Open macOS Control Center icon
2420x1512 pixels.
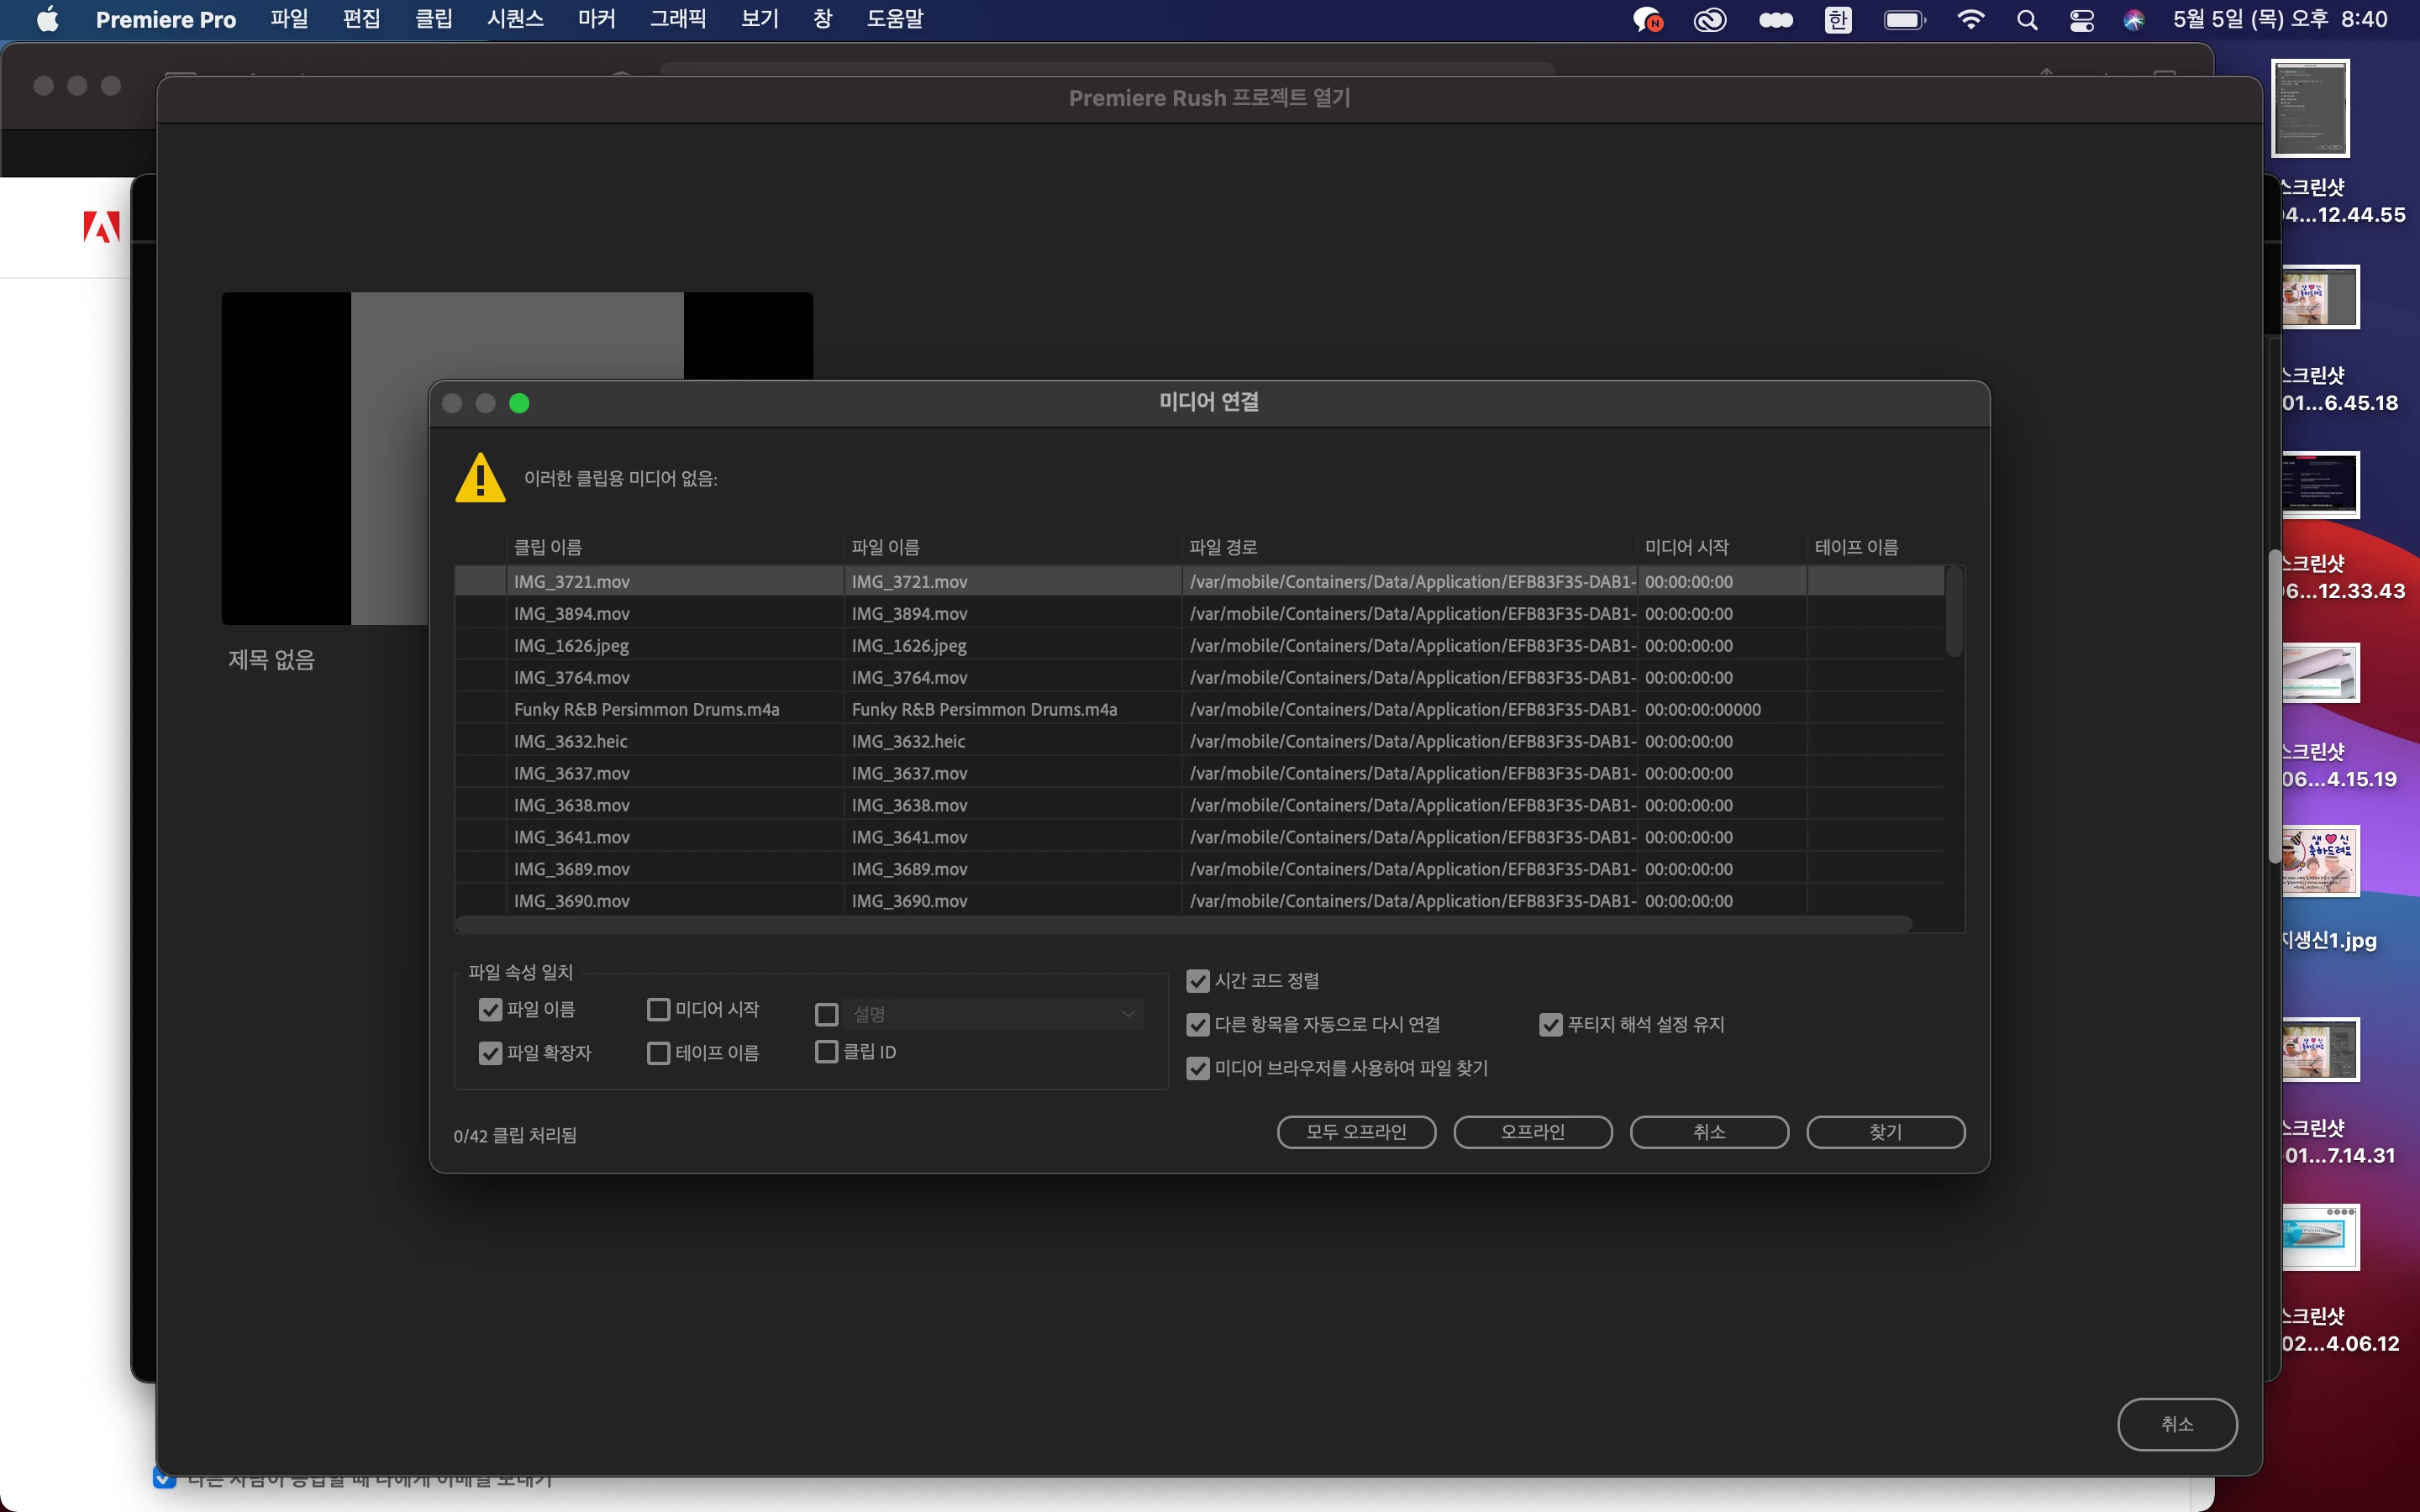tap(2081, 20)
